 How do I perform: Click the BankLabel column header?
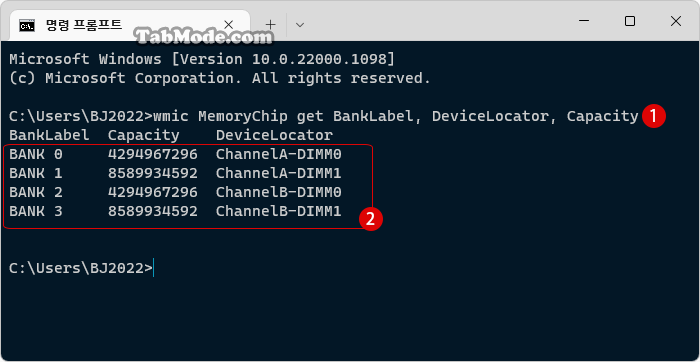pyautogui.click(x=49, y=135)
